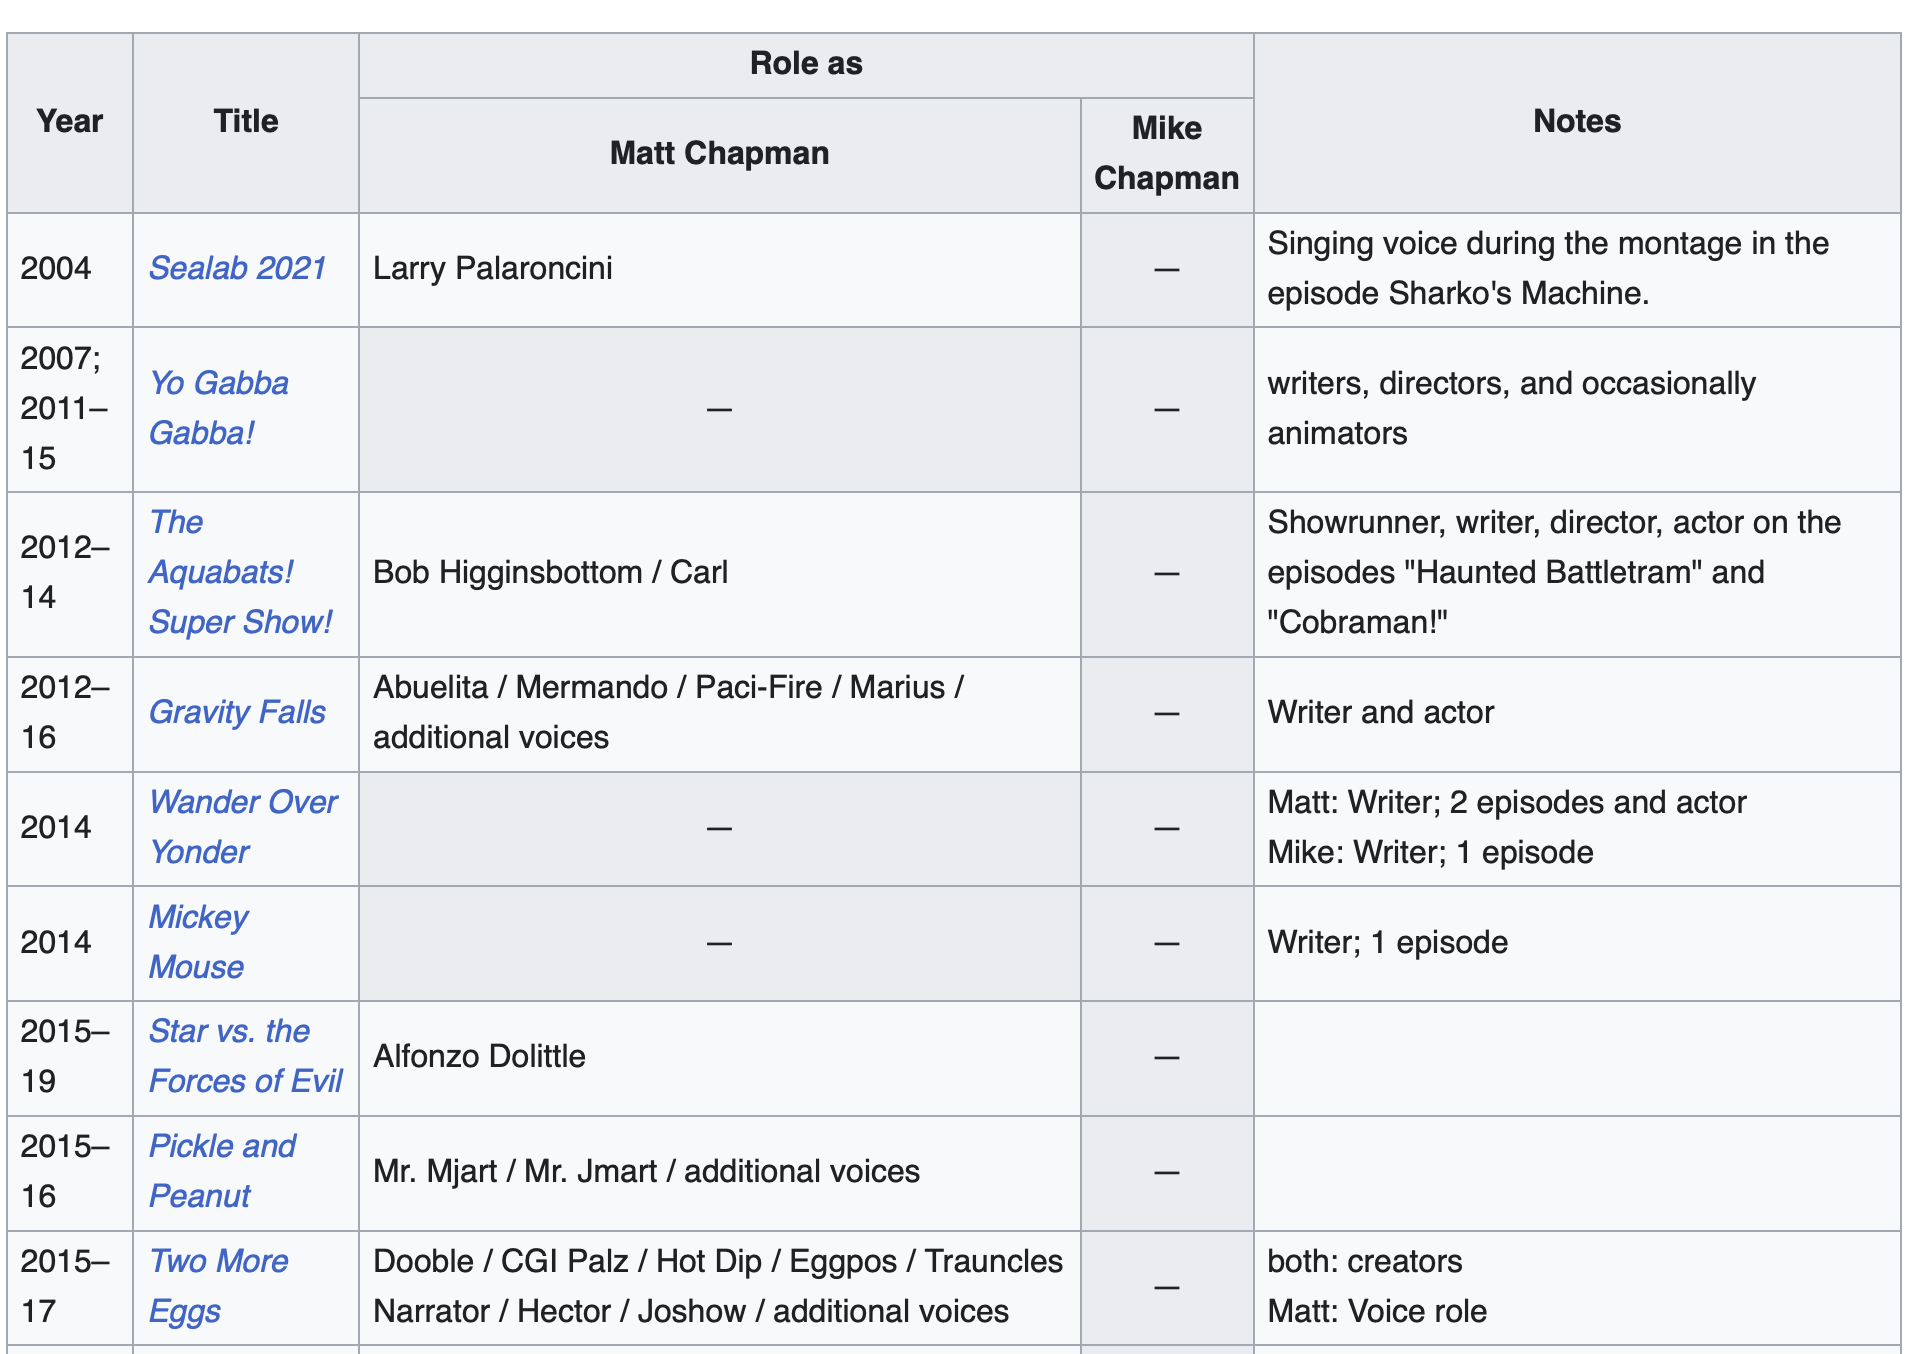This screenshot has width=1918, height=1354.
Task: Visit the Wander Over Yonder link
Action: tap(243, 827)
